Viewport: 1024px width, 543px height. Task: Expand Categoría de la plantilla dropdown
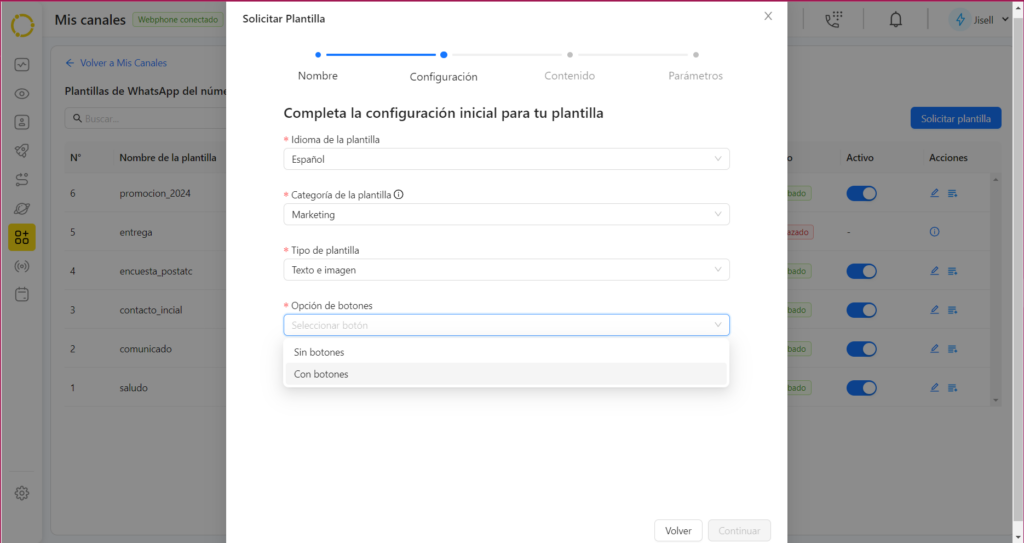click(x=506, y=214)
